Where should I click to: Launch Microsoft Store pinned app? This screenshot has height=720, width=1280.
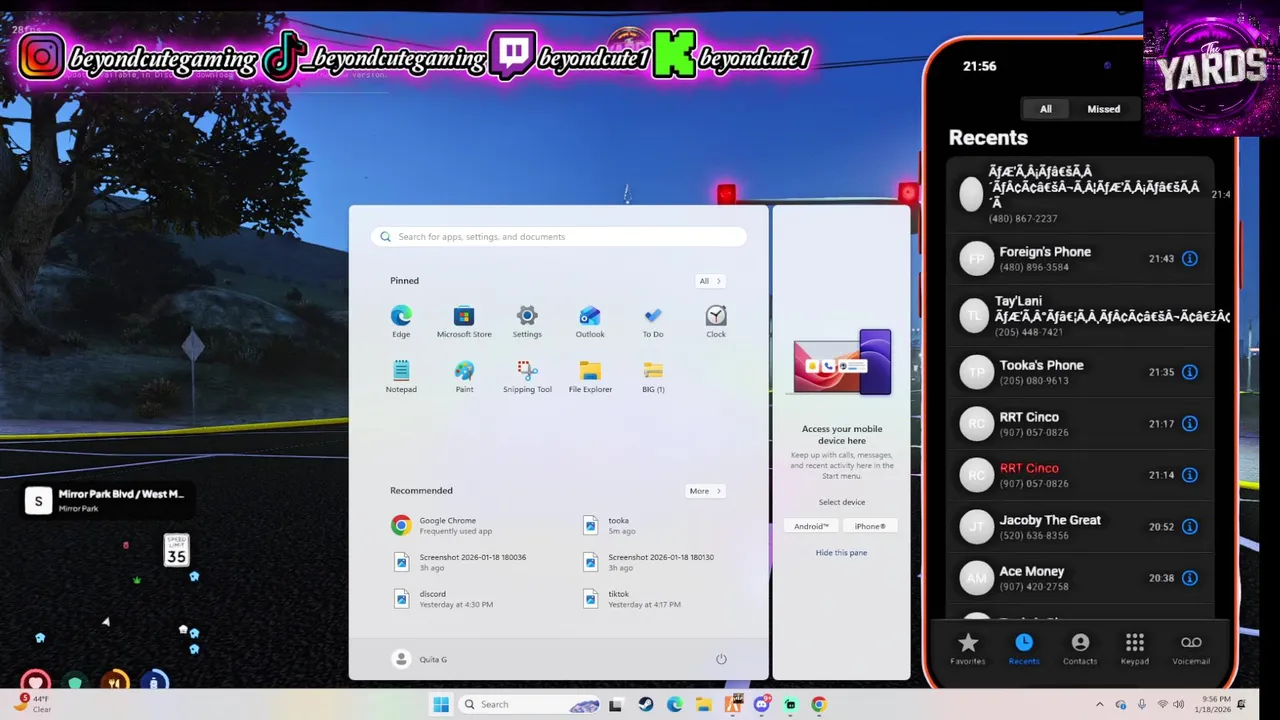[464, 322]
